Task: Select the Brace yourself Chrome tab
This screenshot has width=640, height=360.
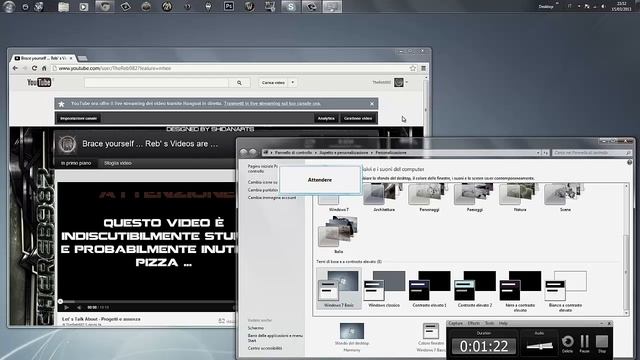Action: coord(43,58)
